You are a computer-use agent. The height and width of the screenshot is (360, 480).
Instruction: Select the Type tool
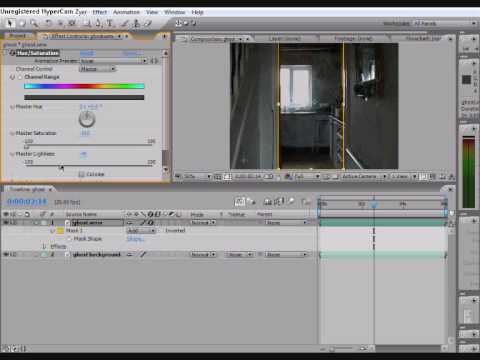click(x=109, y=23)
